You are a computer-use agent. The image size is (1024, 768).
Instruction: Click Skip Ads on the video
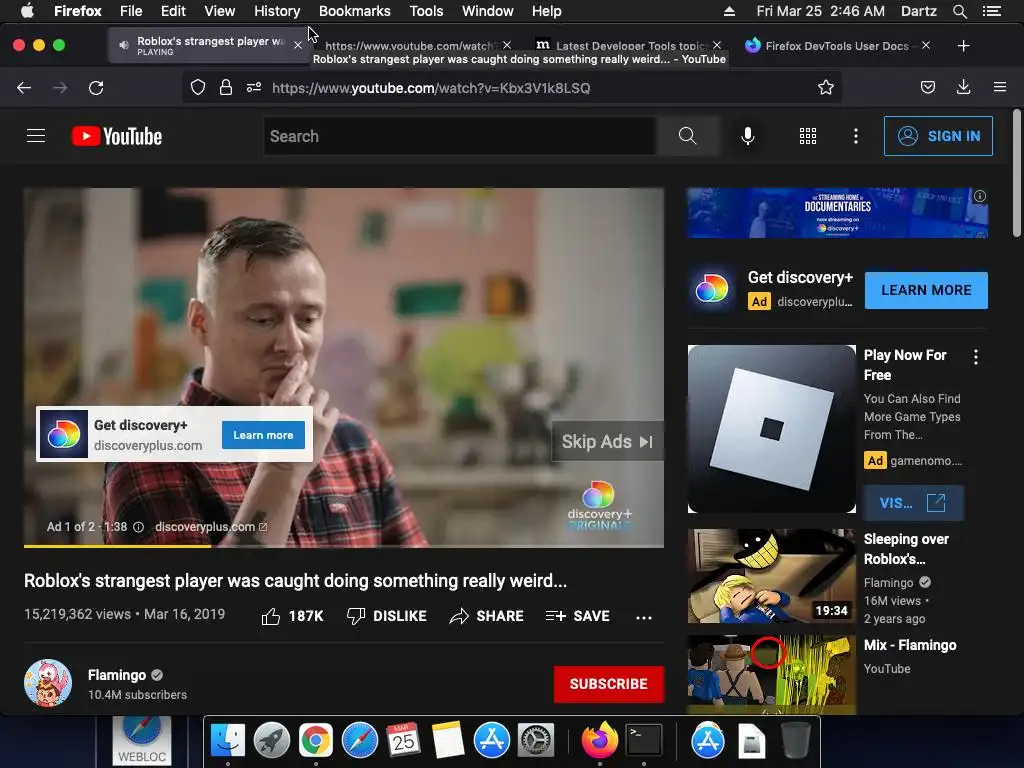click(607, 442)
